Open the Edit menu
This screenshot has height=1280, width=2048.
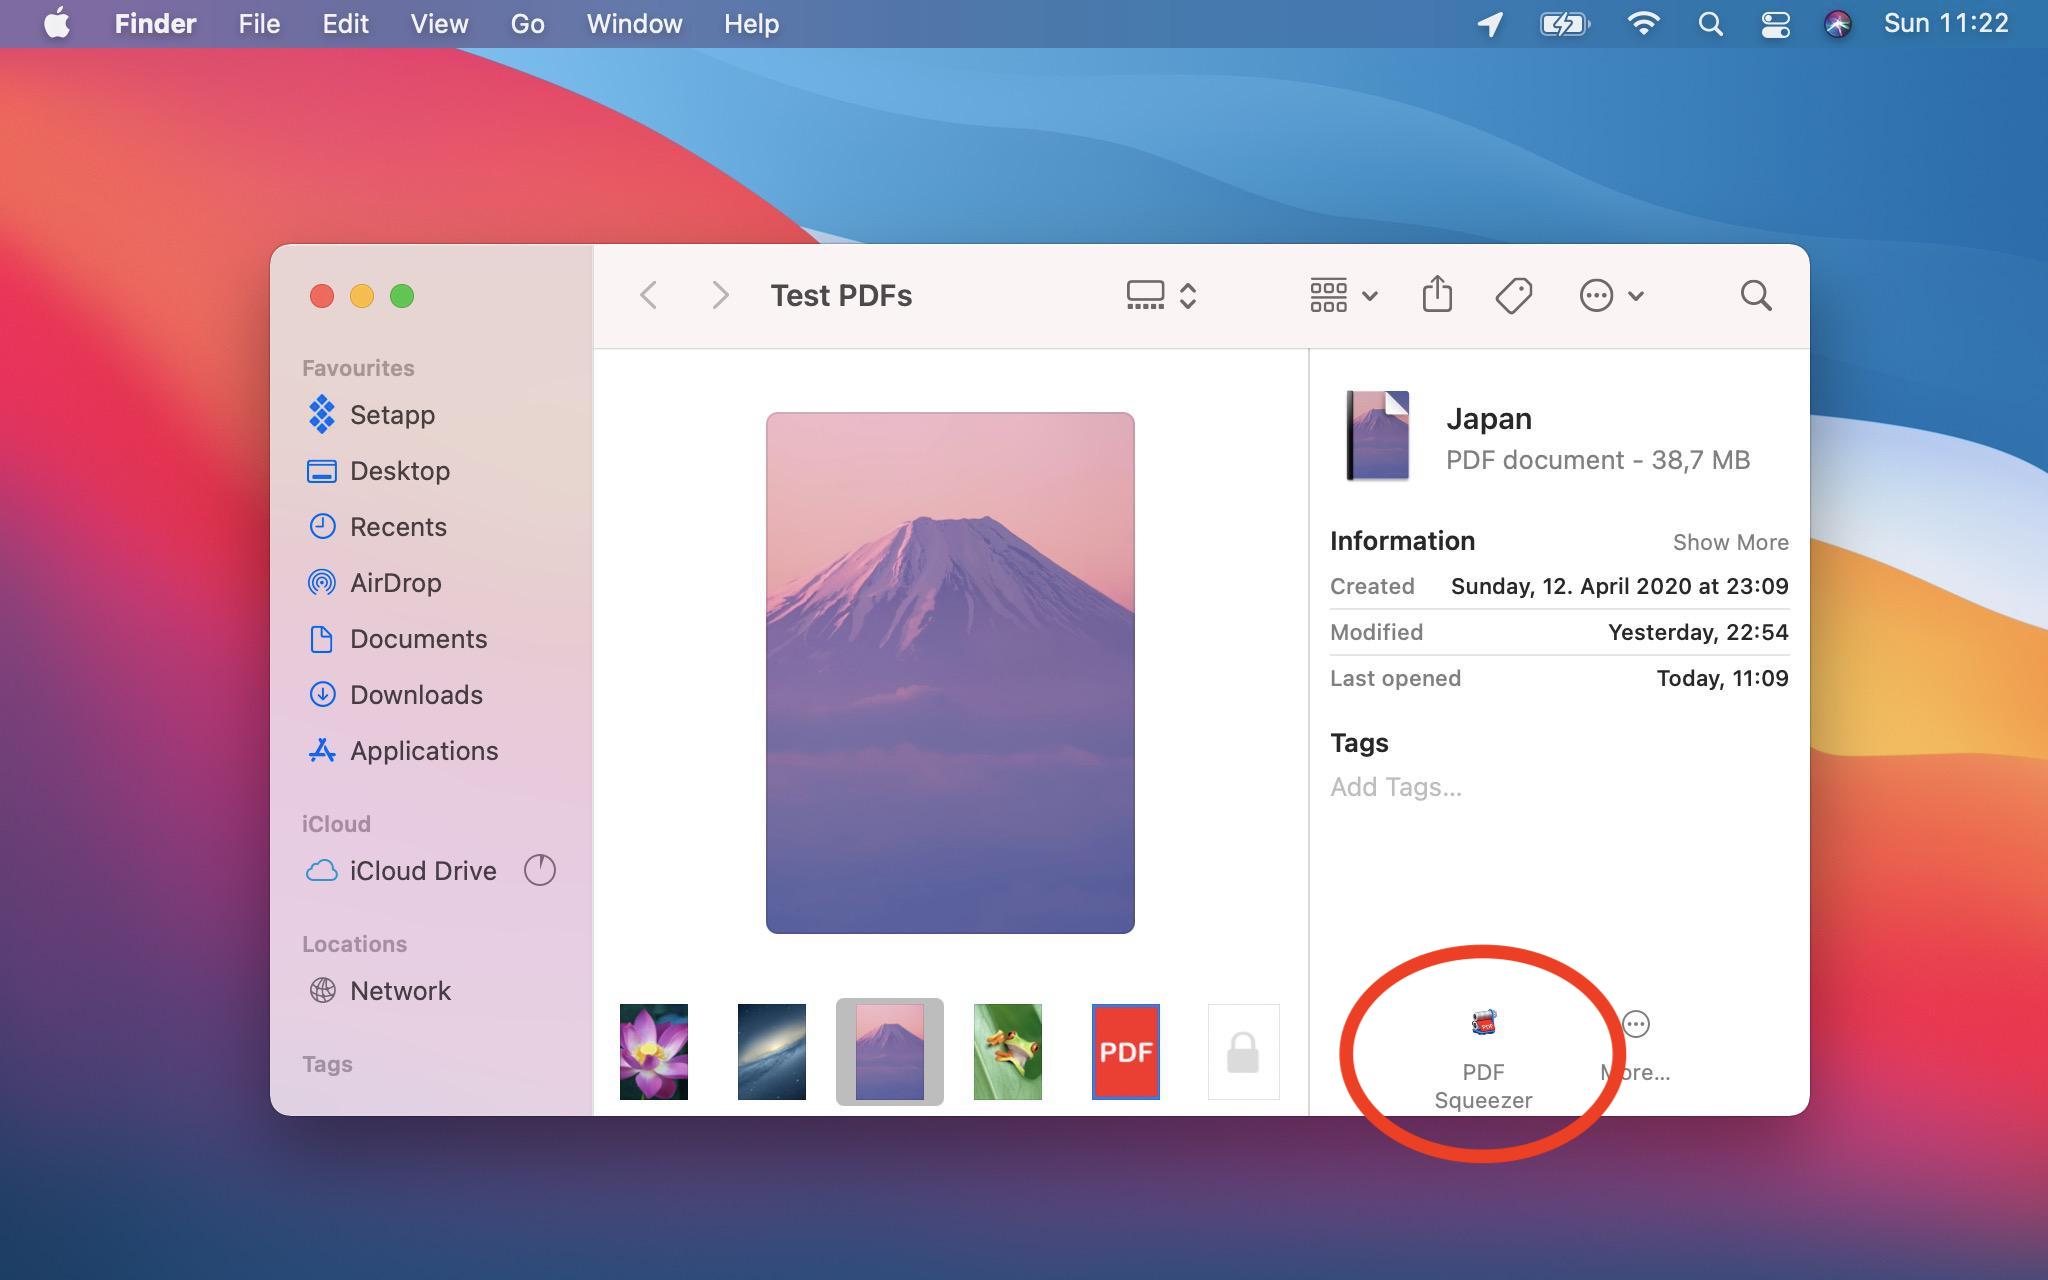pos(345,23)
